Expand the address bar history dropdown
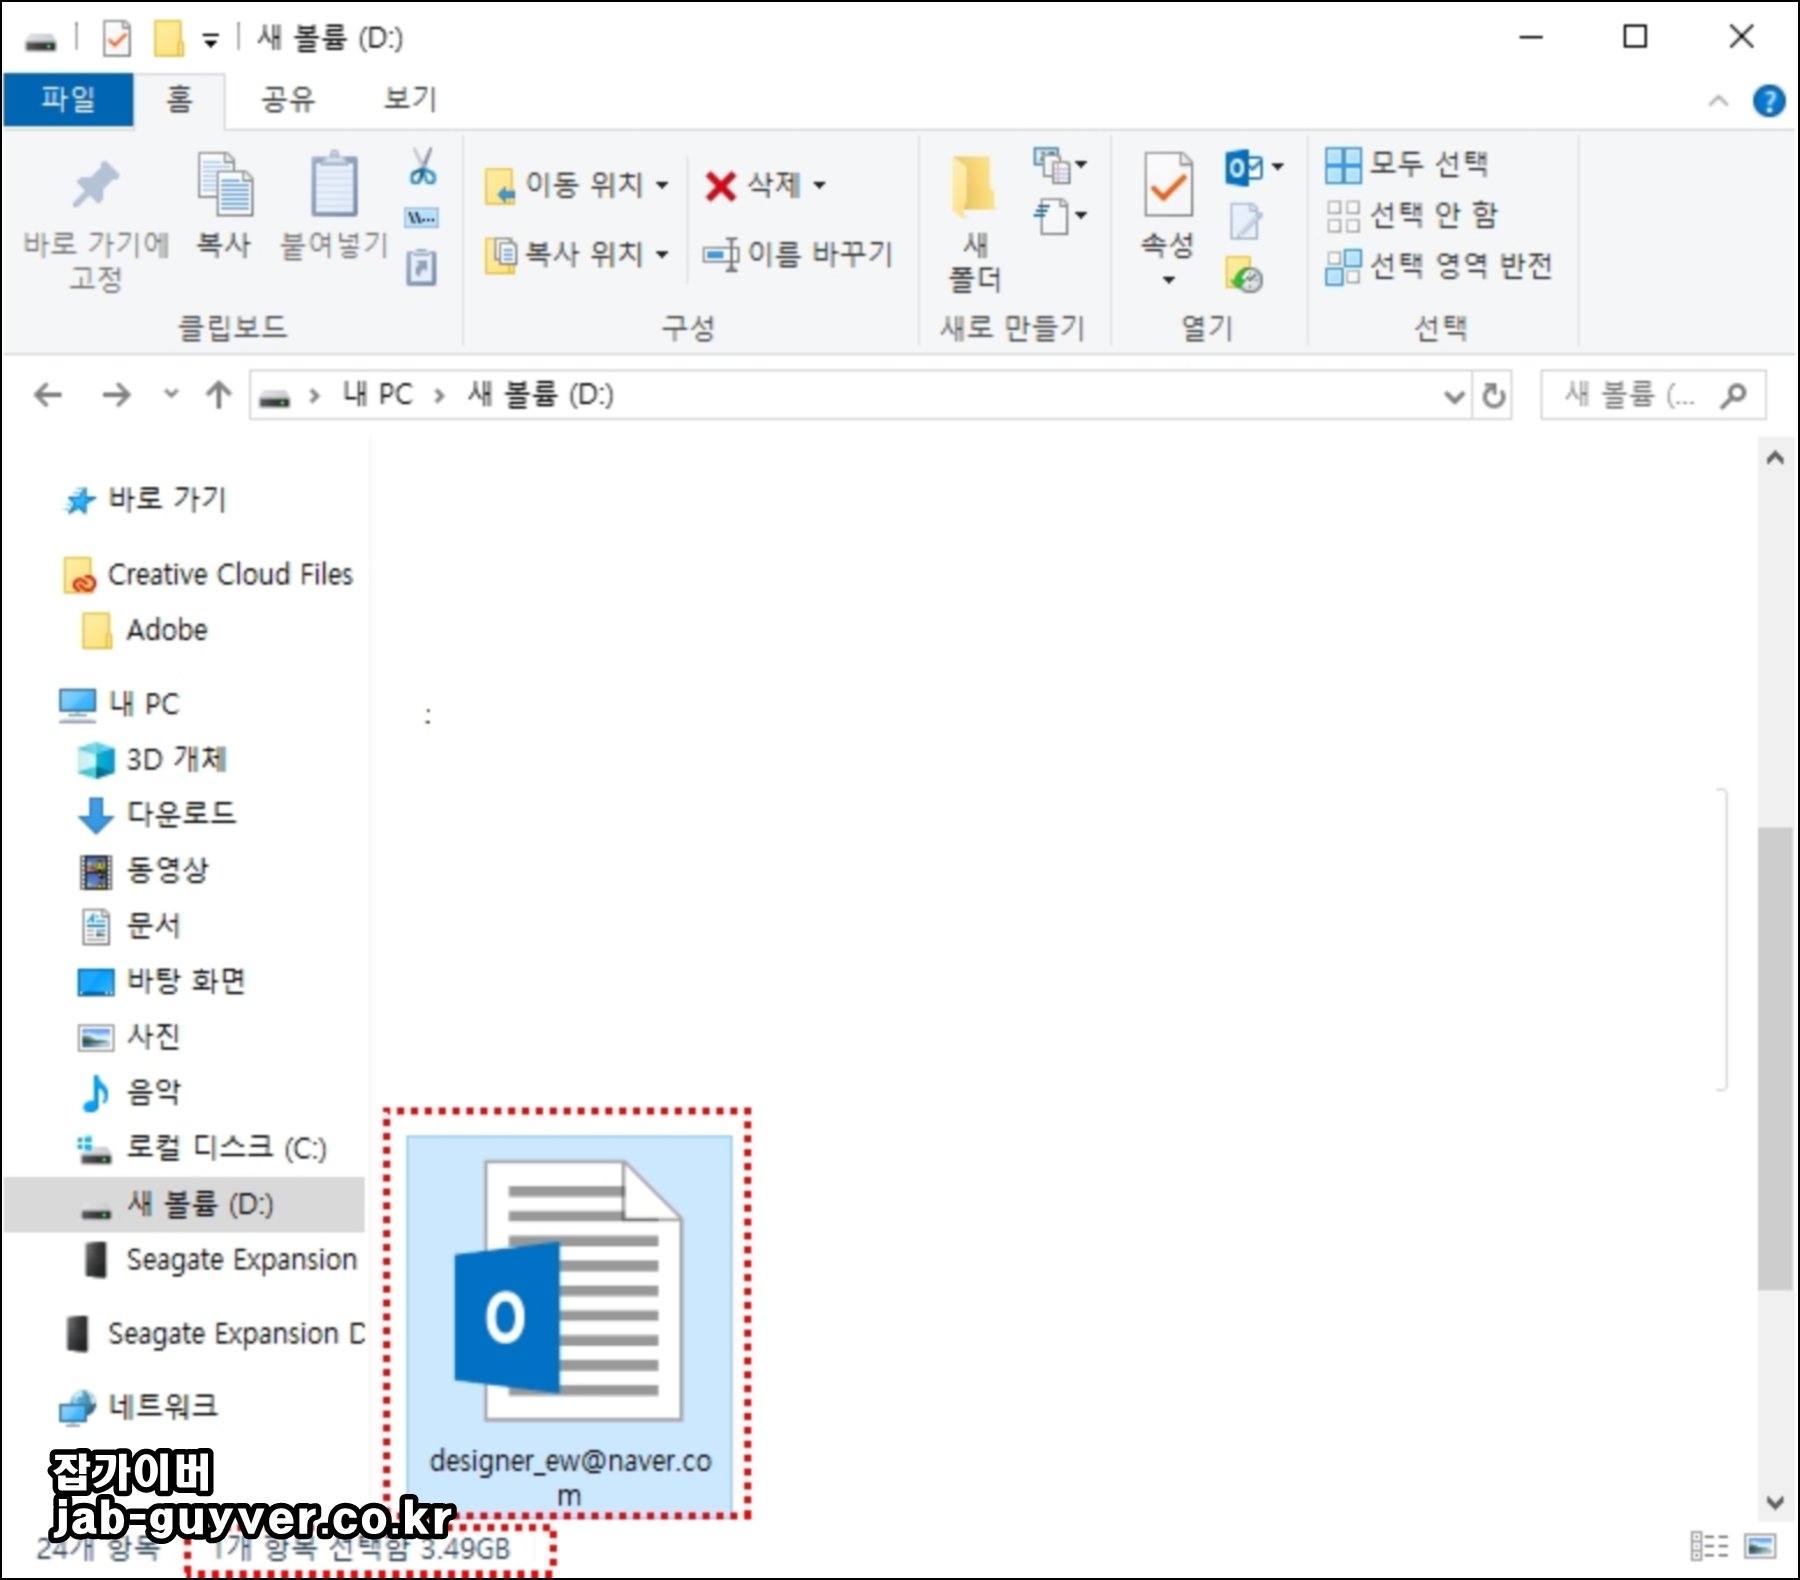Image resolution: width=1800 pixels, height=1580 pixels. coord(1454,397)
